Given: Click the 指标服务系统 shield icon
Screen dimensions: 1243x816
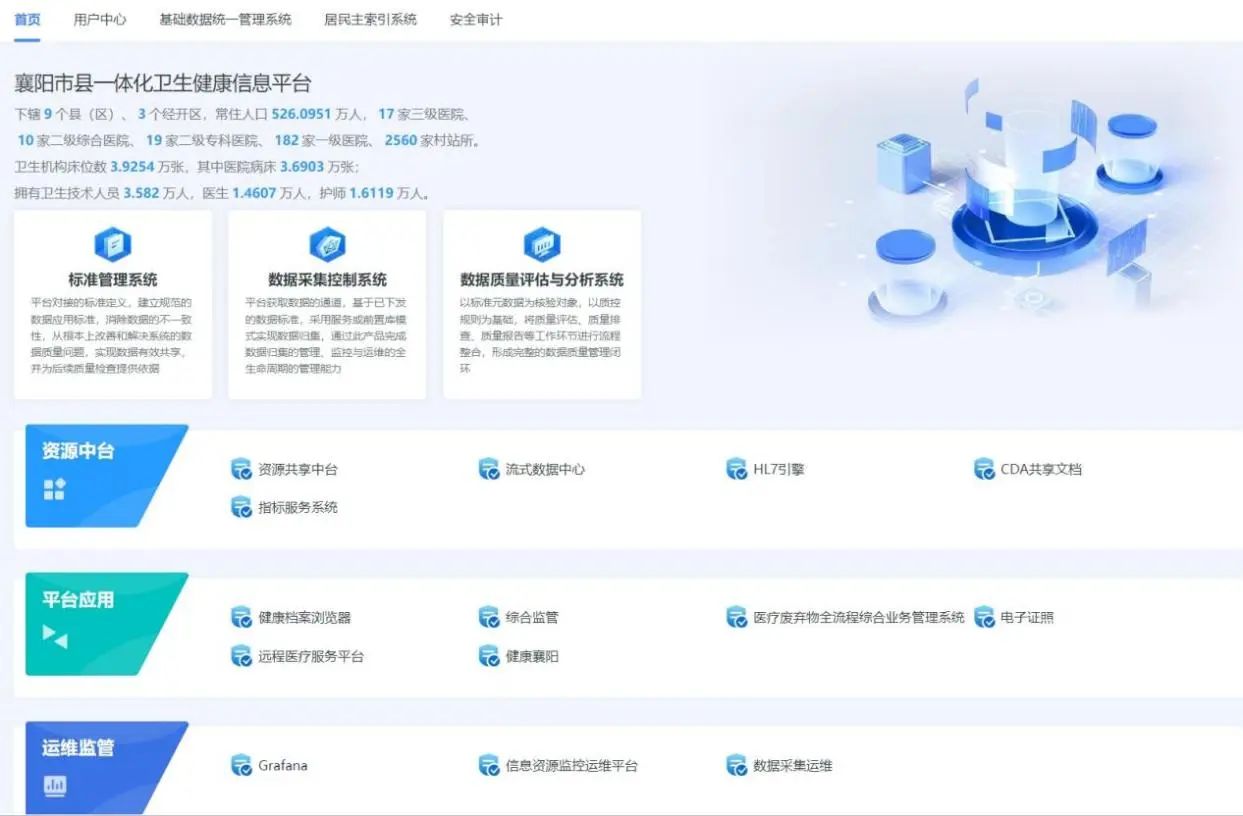Looking at the screenshot, I should [240, 507].
